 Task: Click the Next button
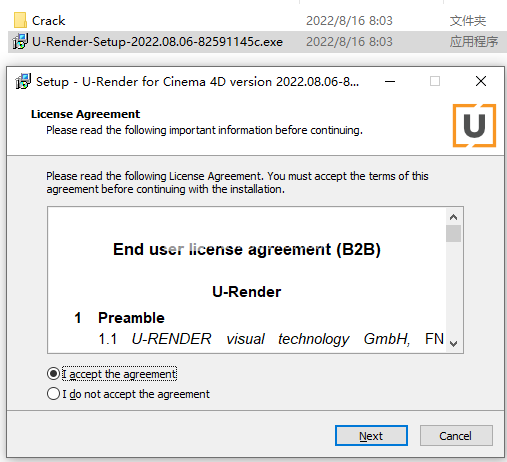pos(371,435)
